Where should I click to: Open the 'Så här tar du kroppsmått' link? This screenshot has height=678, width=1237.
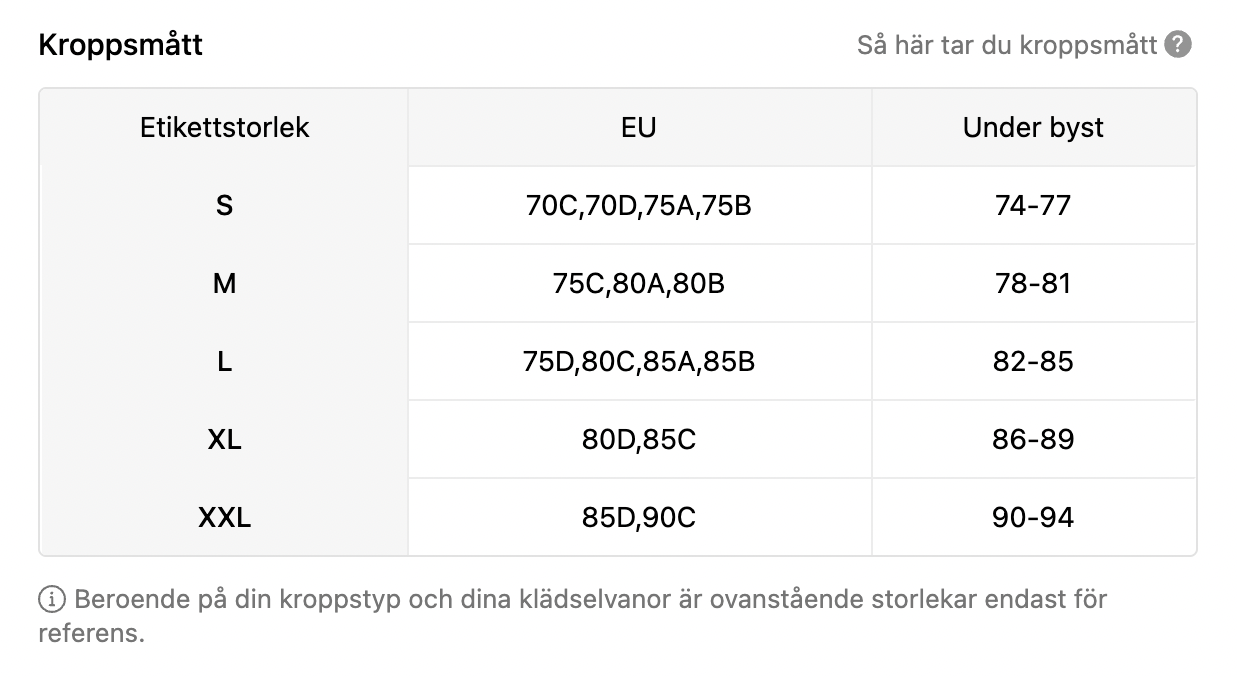[x=1006, y=45]
